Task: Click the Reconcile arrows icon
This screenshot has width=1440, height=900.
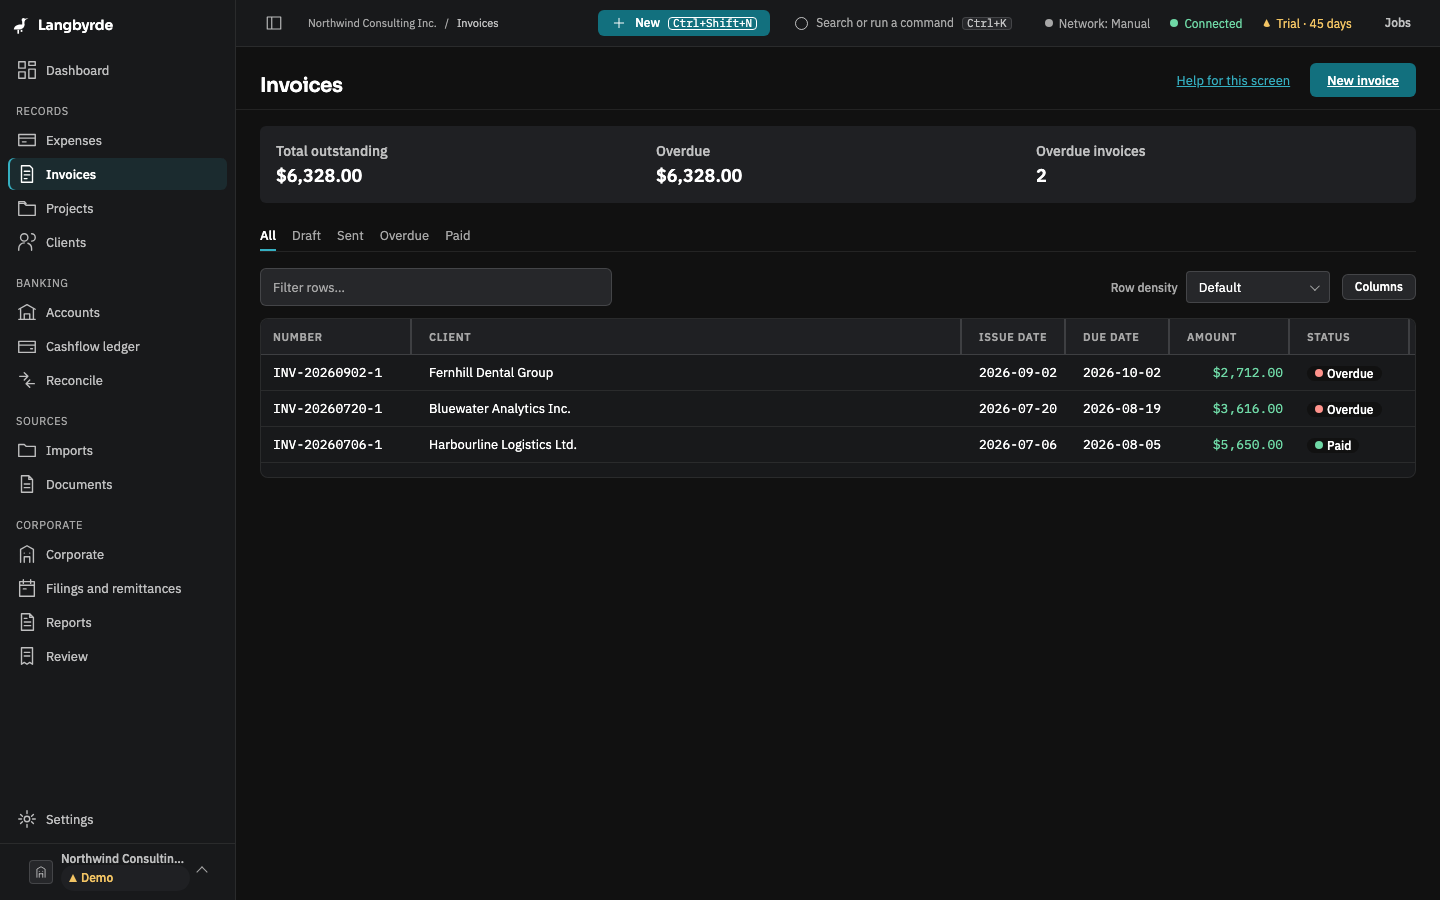Action: point(27,380)
